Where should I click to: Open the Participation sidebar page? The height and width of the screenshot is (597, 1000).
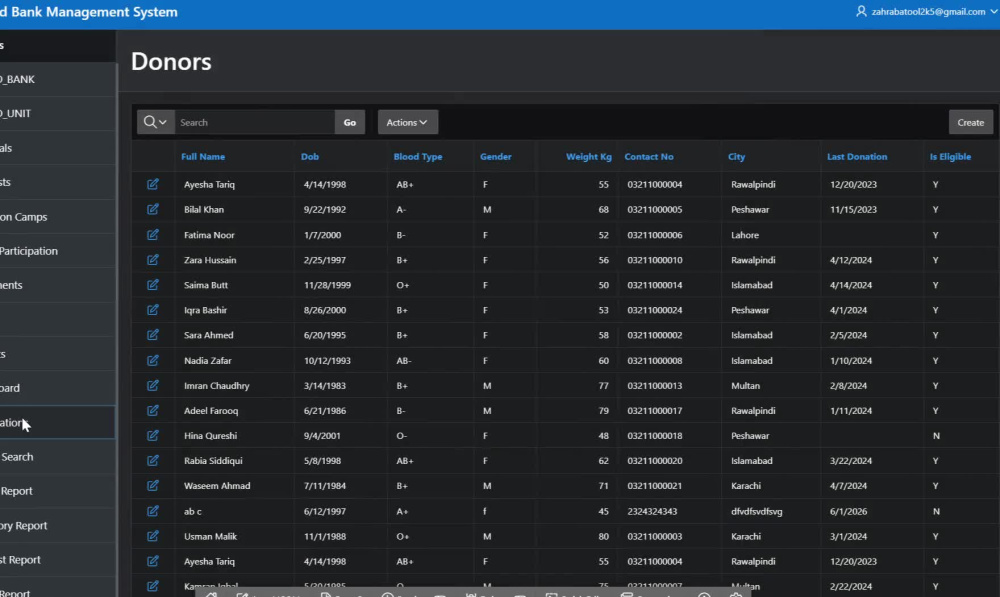coord(57,251)
